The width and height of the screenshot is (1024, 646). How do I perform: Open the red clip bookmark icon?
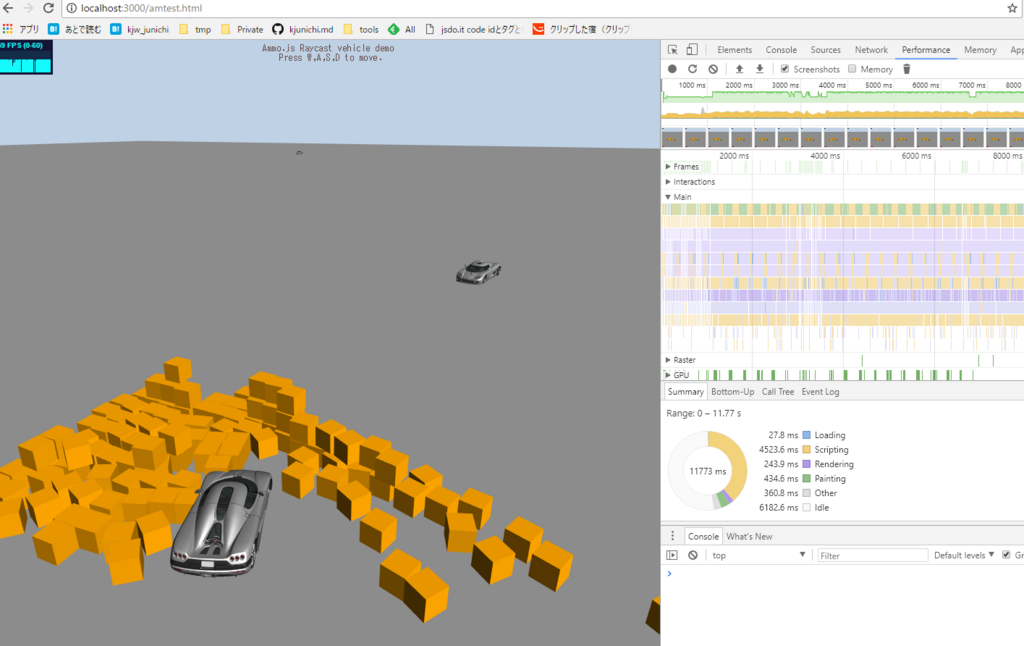point(538,29)
